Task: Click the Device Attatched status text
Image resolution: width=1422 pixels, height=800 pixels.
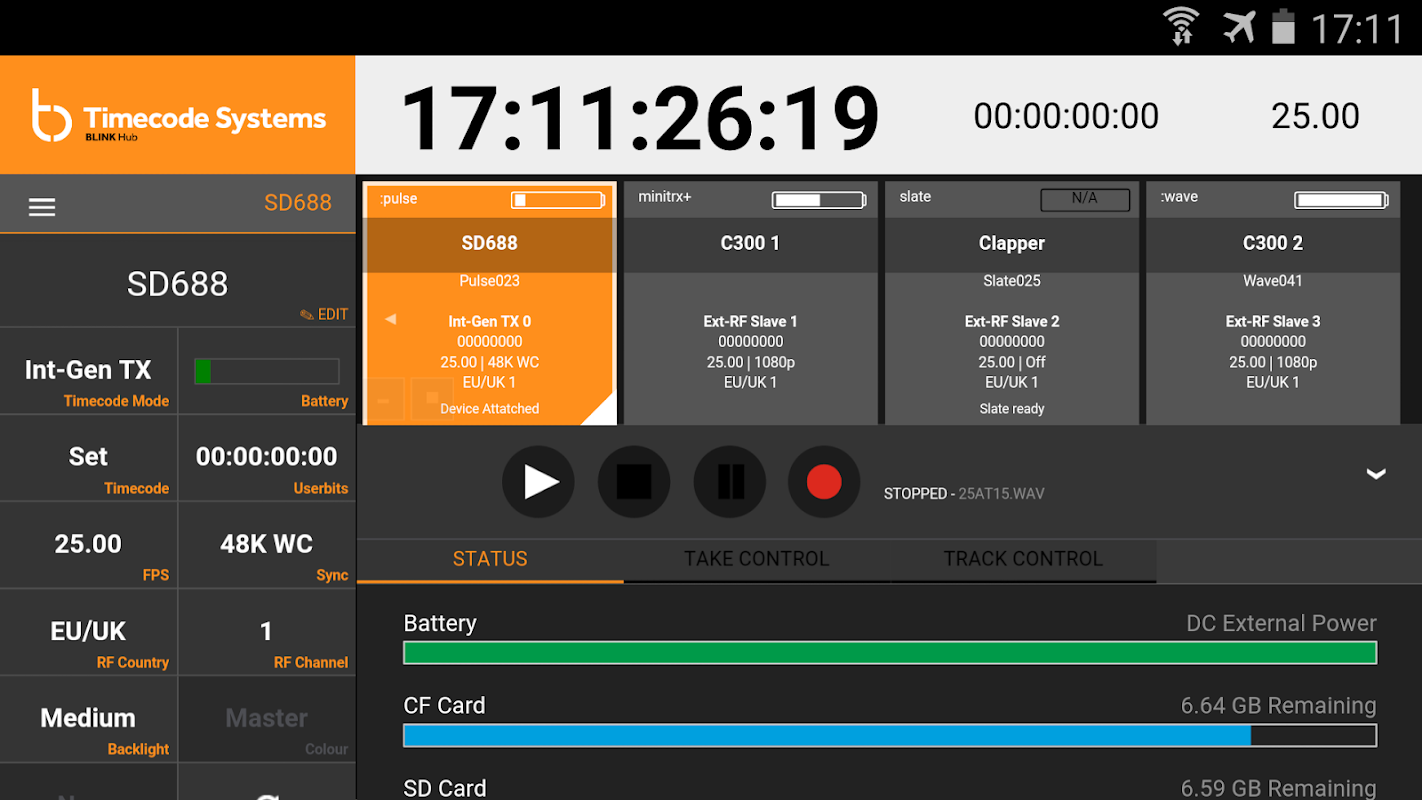Action: [x=489, y=409]
